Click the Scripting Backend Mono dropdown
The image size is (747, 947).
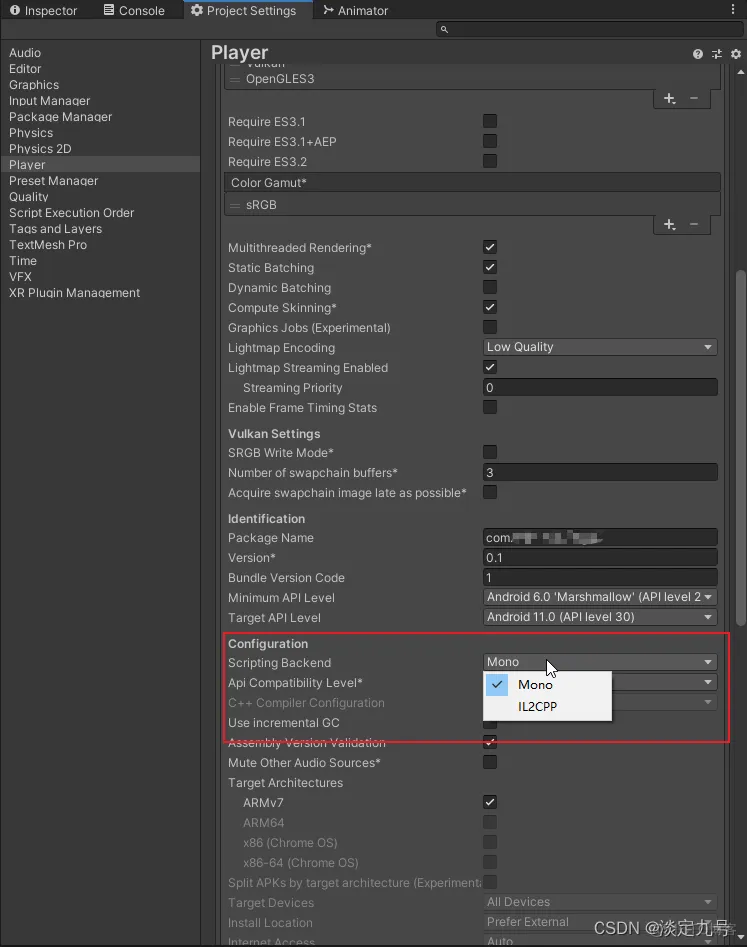pos(600,662)
